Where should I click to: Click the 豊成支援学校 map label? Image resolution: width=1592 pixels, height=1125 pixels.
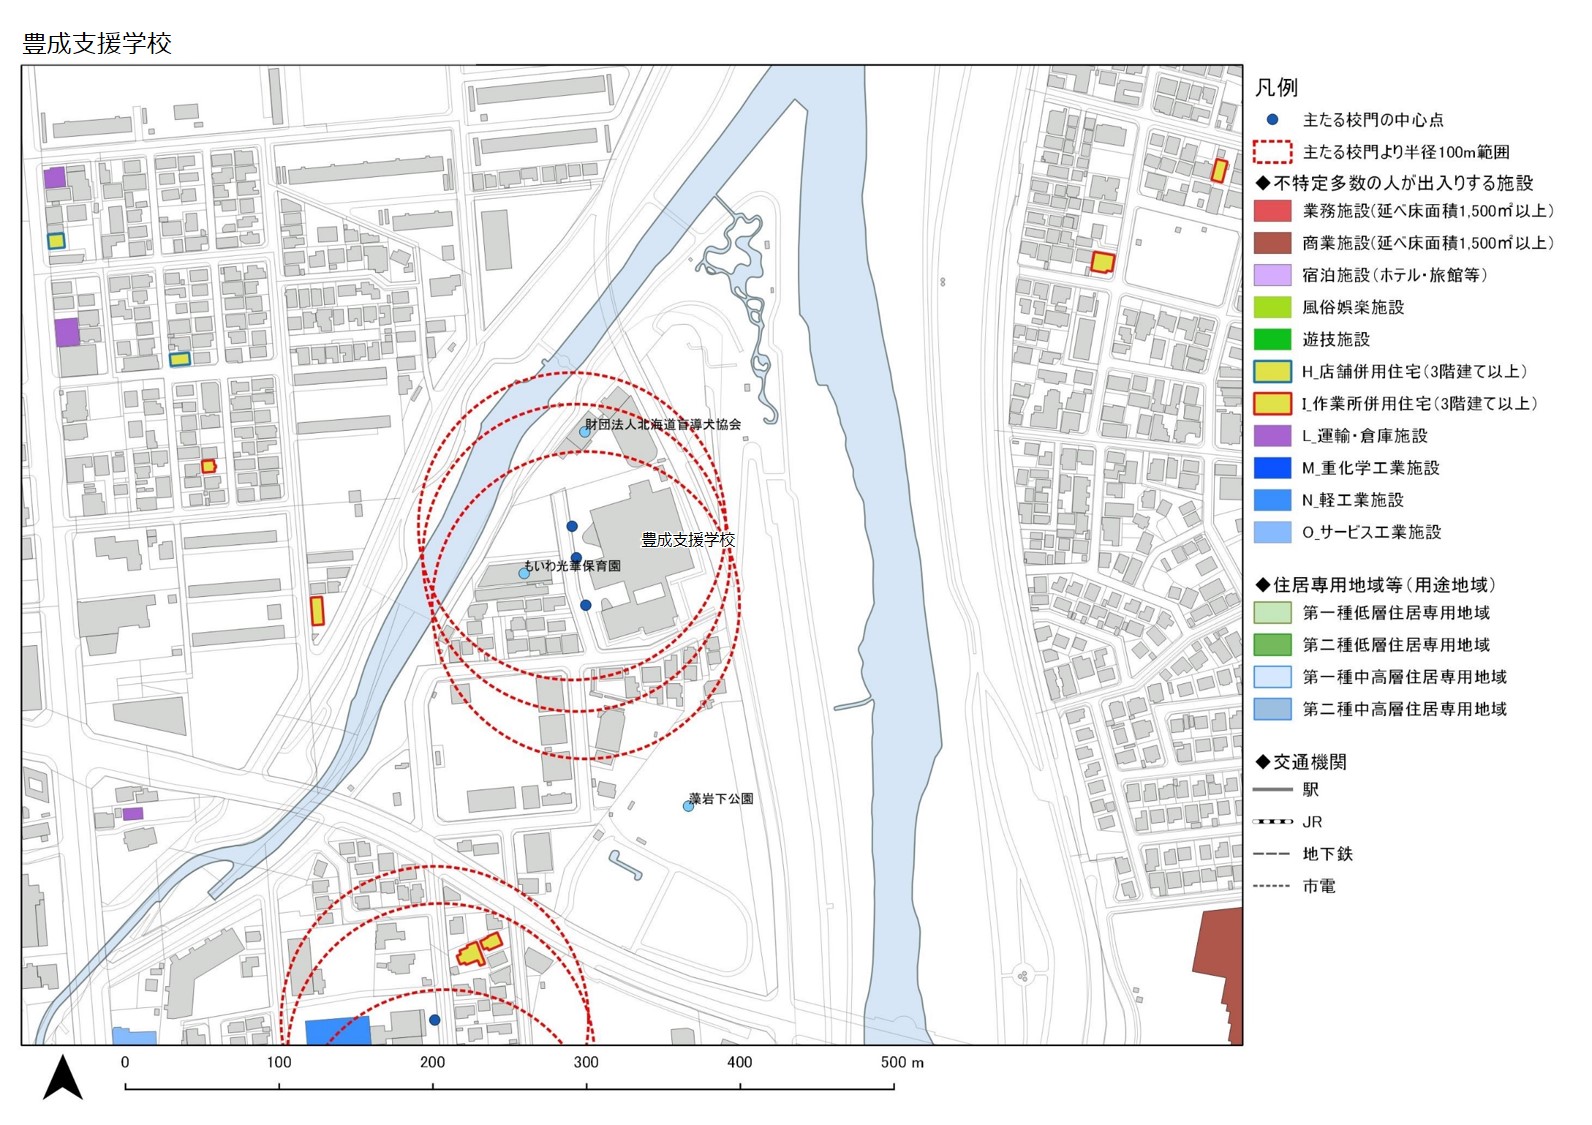pyautogui.click(x=688, y=540)
